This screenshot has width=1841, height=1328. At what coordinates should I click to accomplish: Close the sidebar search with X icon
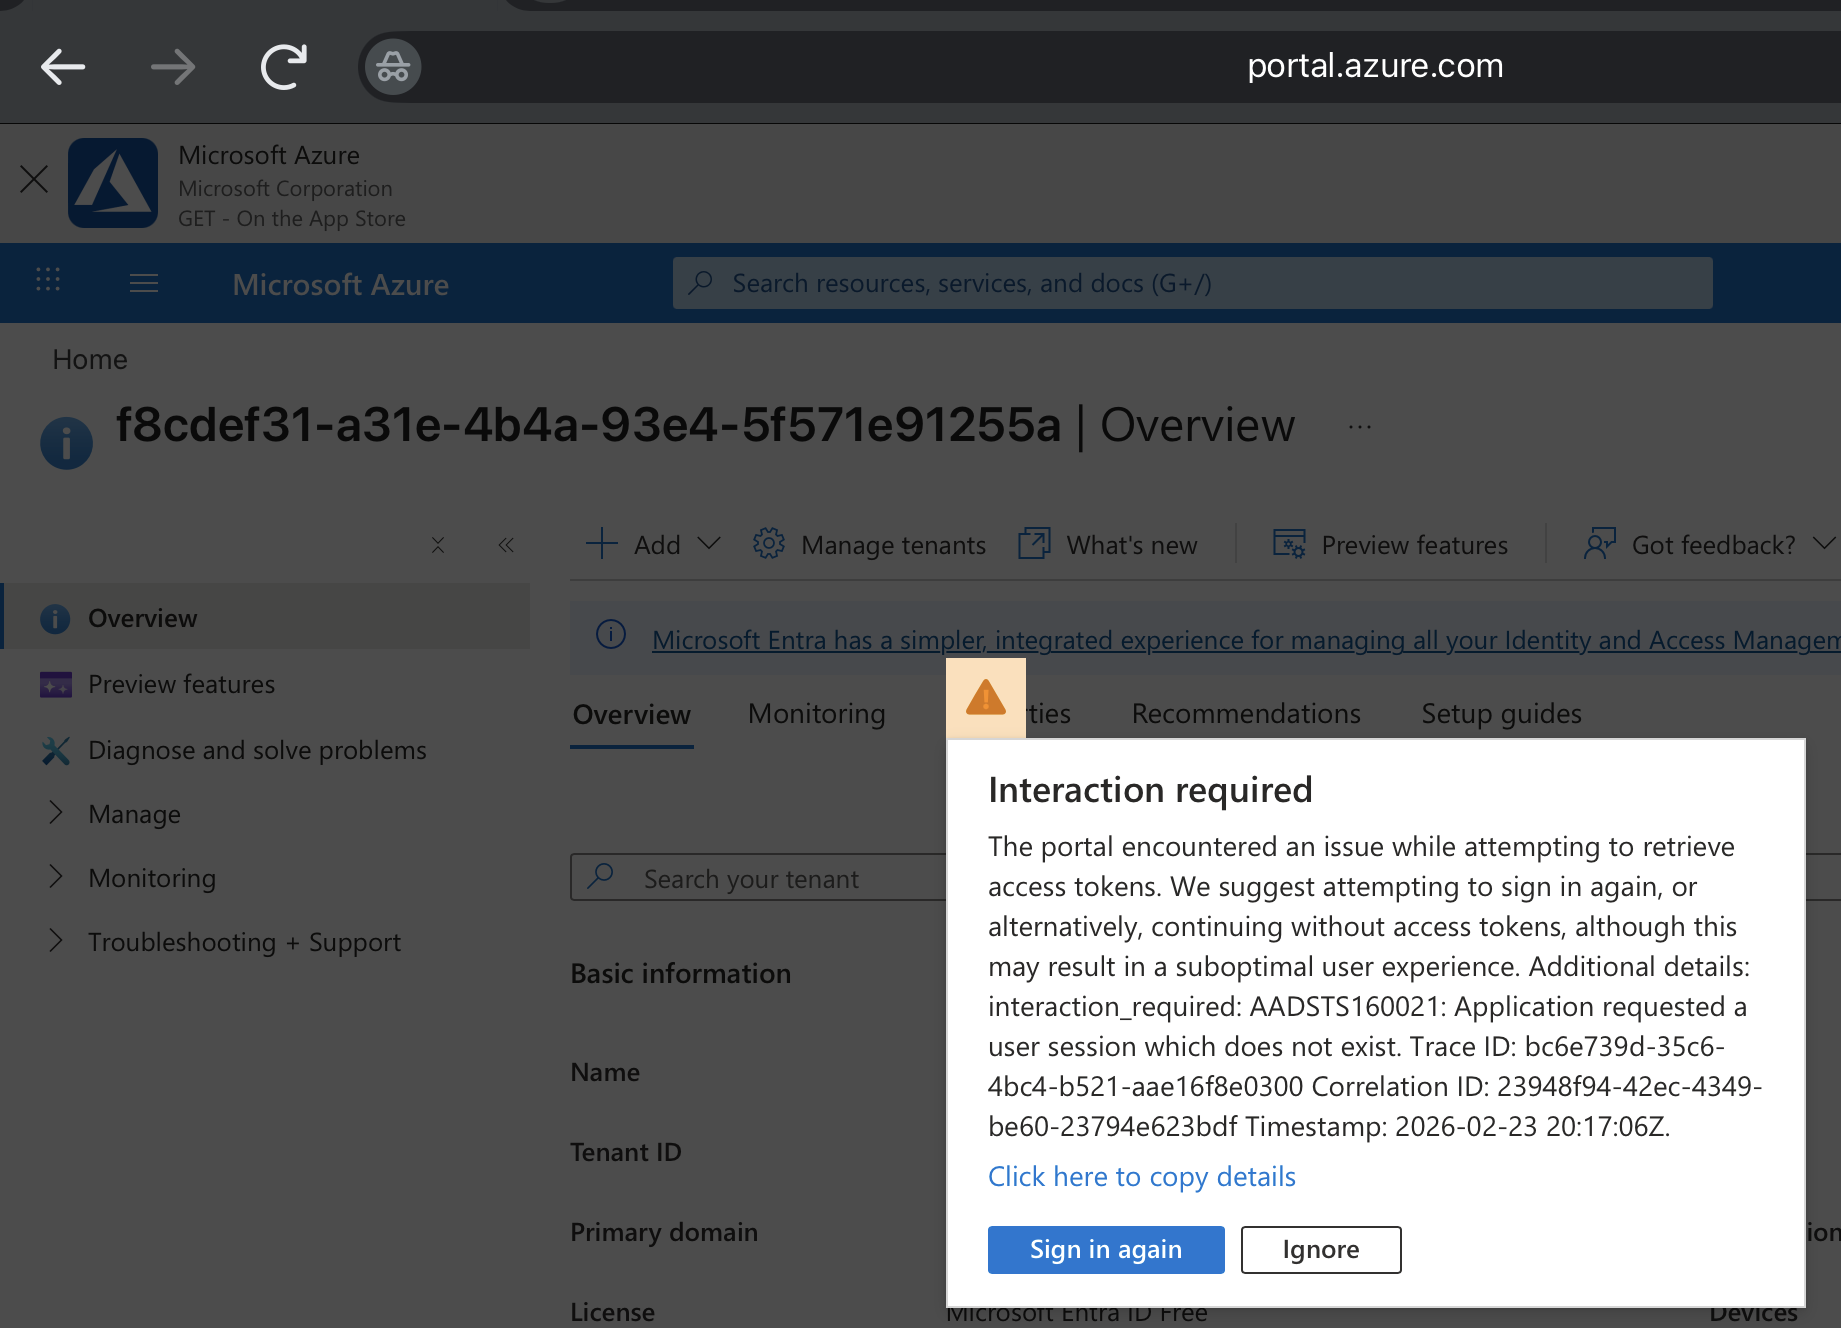[x=438, y=545]
